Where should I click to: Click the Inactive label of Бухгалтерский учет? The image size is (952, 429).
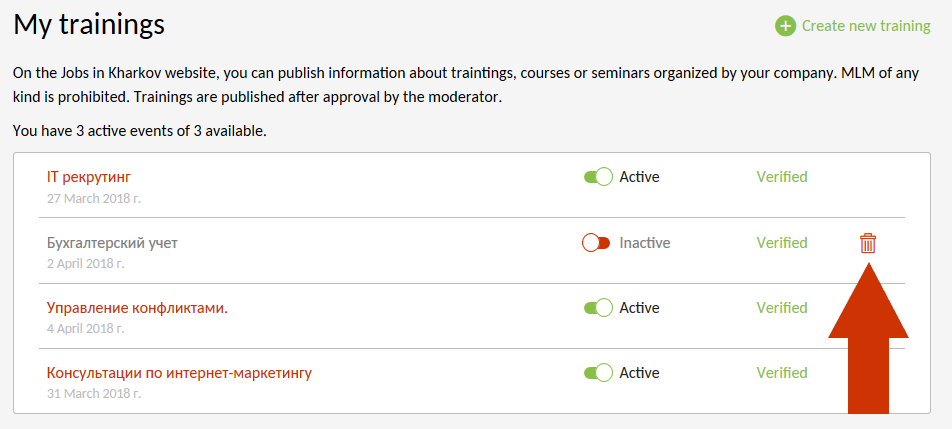tap(645, 243)
